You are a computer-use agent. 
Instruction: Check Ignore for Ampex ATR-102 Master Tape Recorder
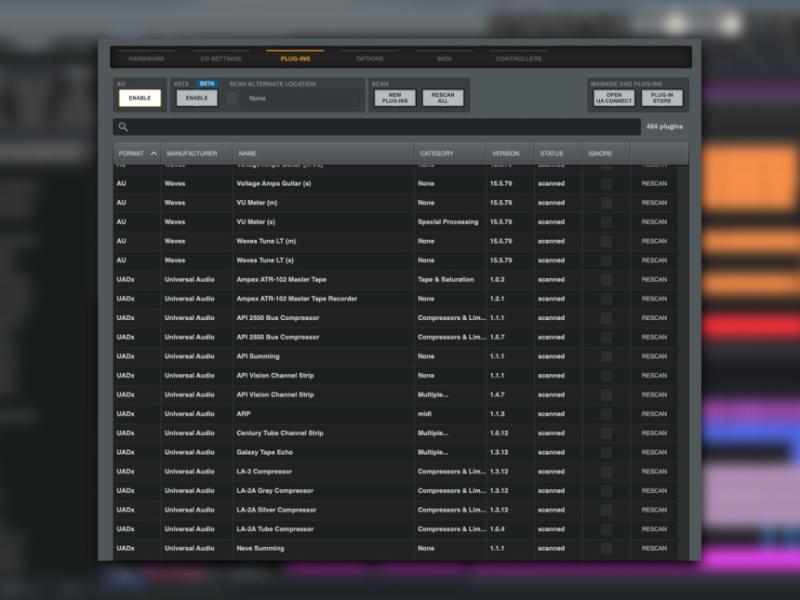(x=606, y=299)
